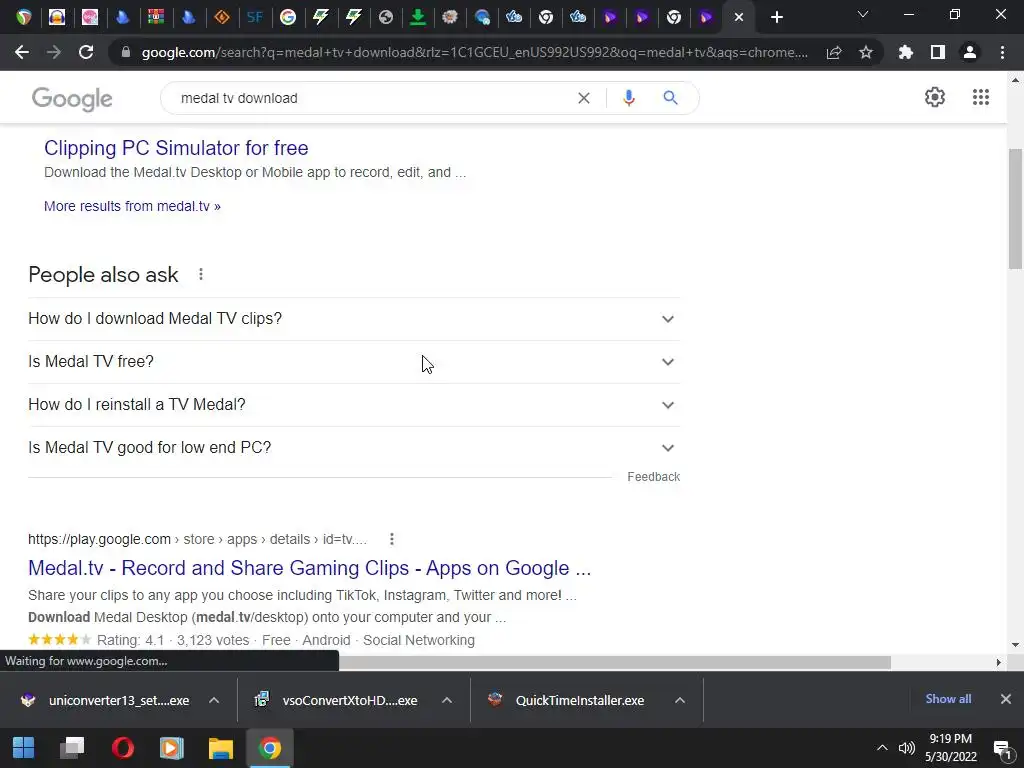Image resolution: width=1024 pixels, height=768 pixels.
Task: View site information via the lock icon
Action: click(126, 52)
